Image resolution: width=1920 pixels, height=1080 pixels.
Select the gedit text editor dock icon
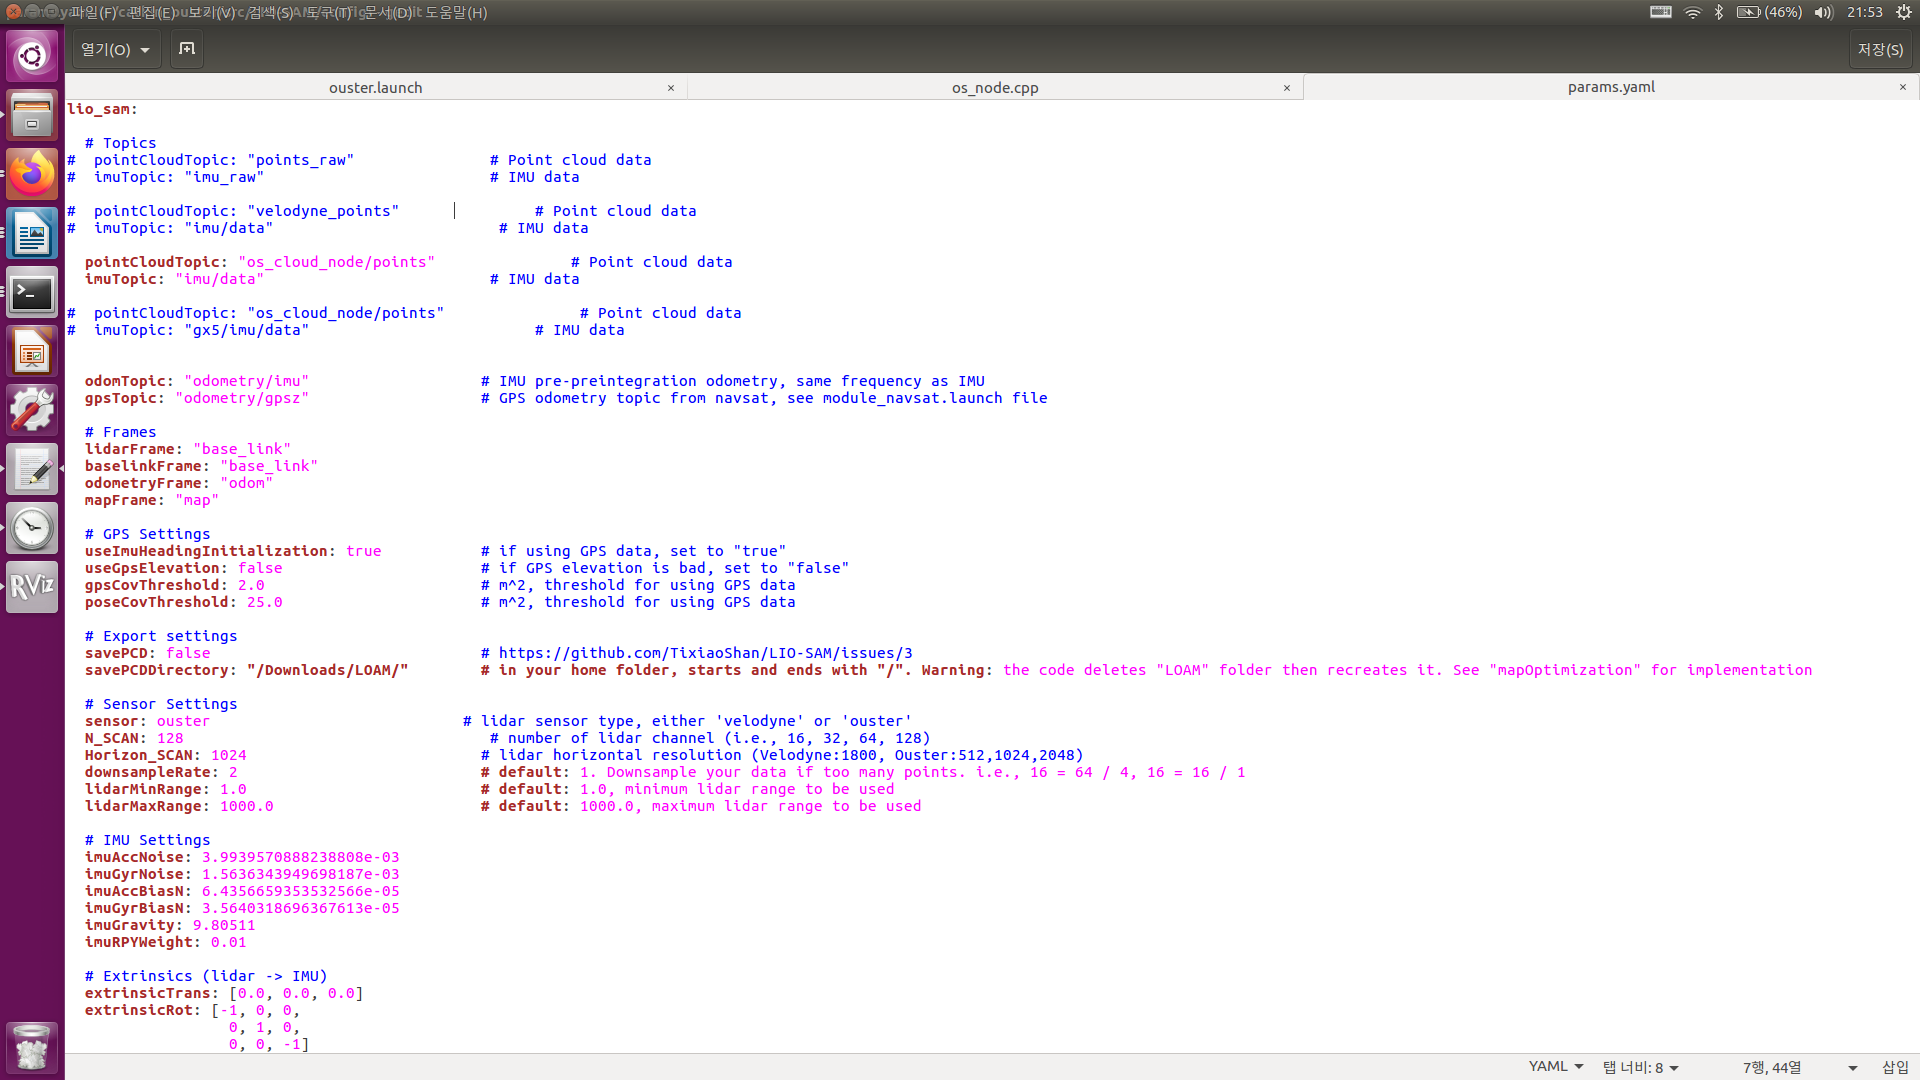tap(32, 469)
